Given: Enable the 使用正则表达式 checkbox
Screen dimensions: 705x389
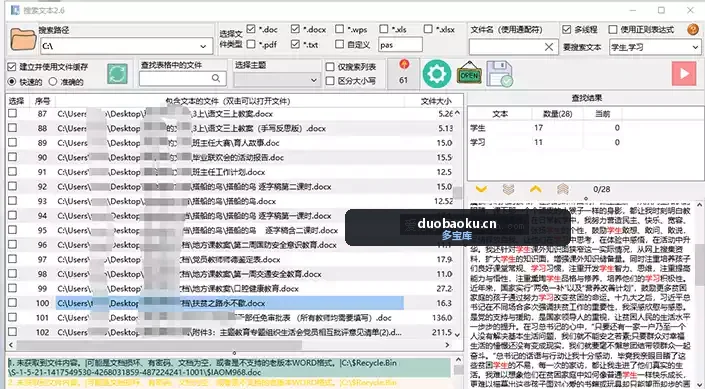Looking at the screenshot, I should (x=612, y=29).
